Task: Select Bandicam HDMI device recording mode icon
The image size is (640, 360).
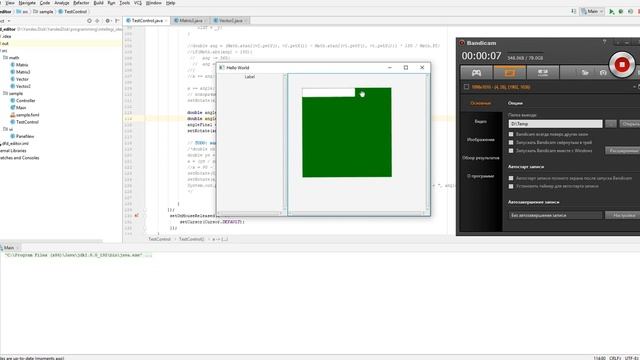Action: coord(542,73)
